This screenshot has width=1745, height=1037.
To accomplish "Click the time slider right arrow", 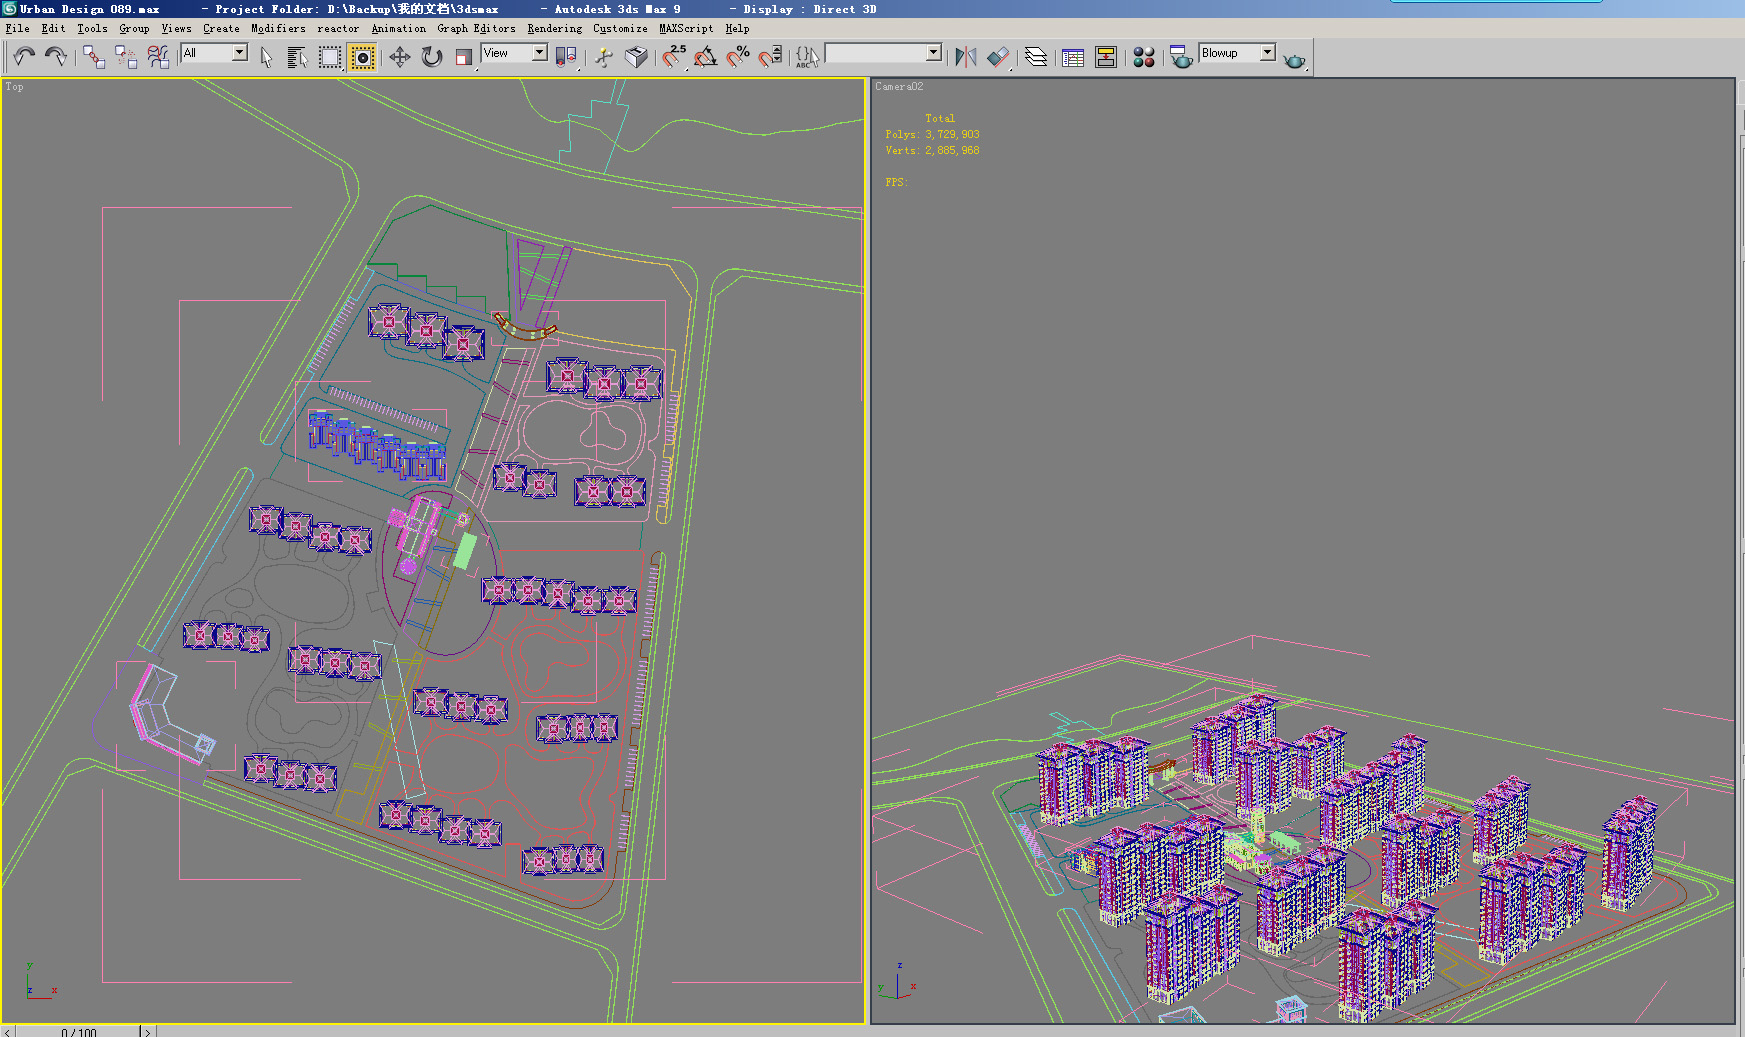I will pyautogui.click(x=147, y=1032).
